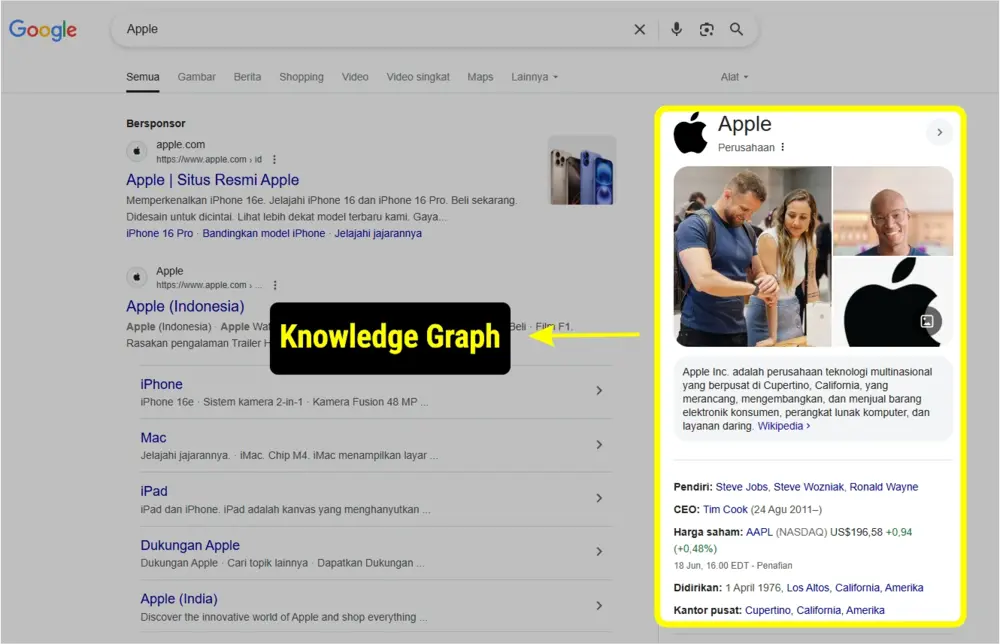
Task: Open Jelajahi jajarannya link
Action: pyautogui.click(x=378, y=233)
